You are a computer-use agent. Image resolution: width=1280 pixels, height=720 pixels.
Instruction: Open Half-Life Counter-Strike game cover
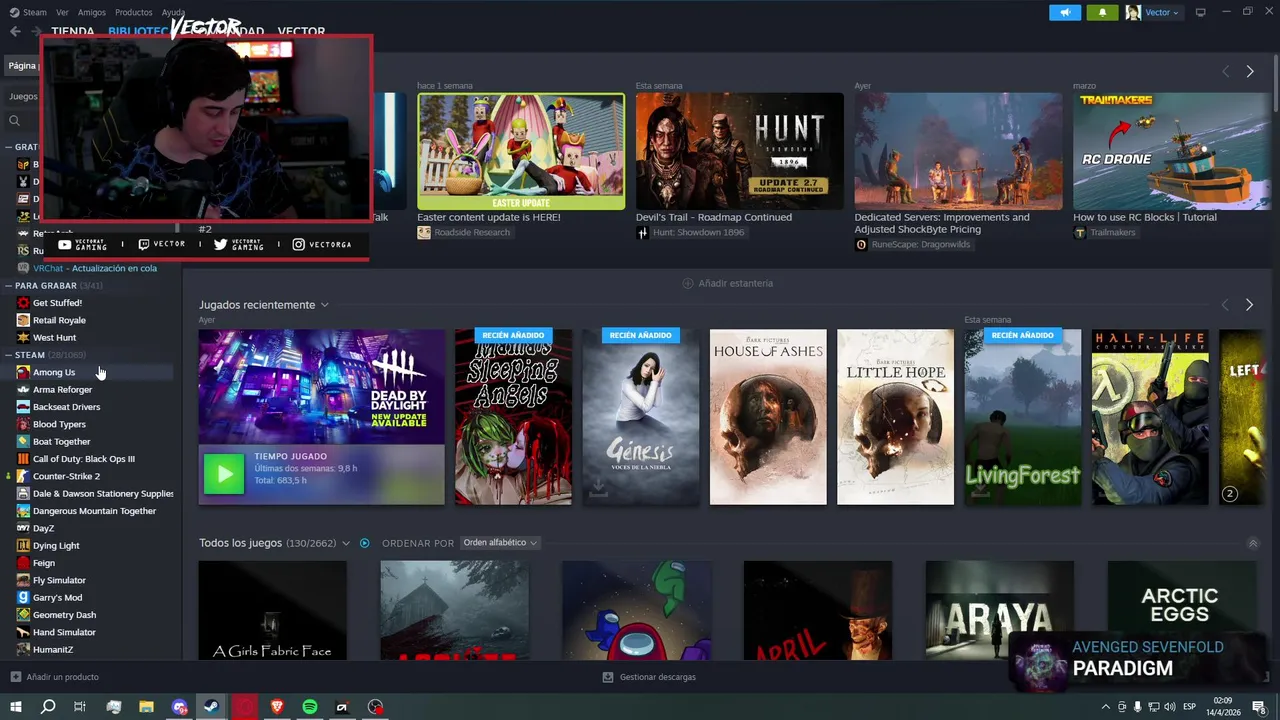(x=1150, y=417)
